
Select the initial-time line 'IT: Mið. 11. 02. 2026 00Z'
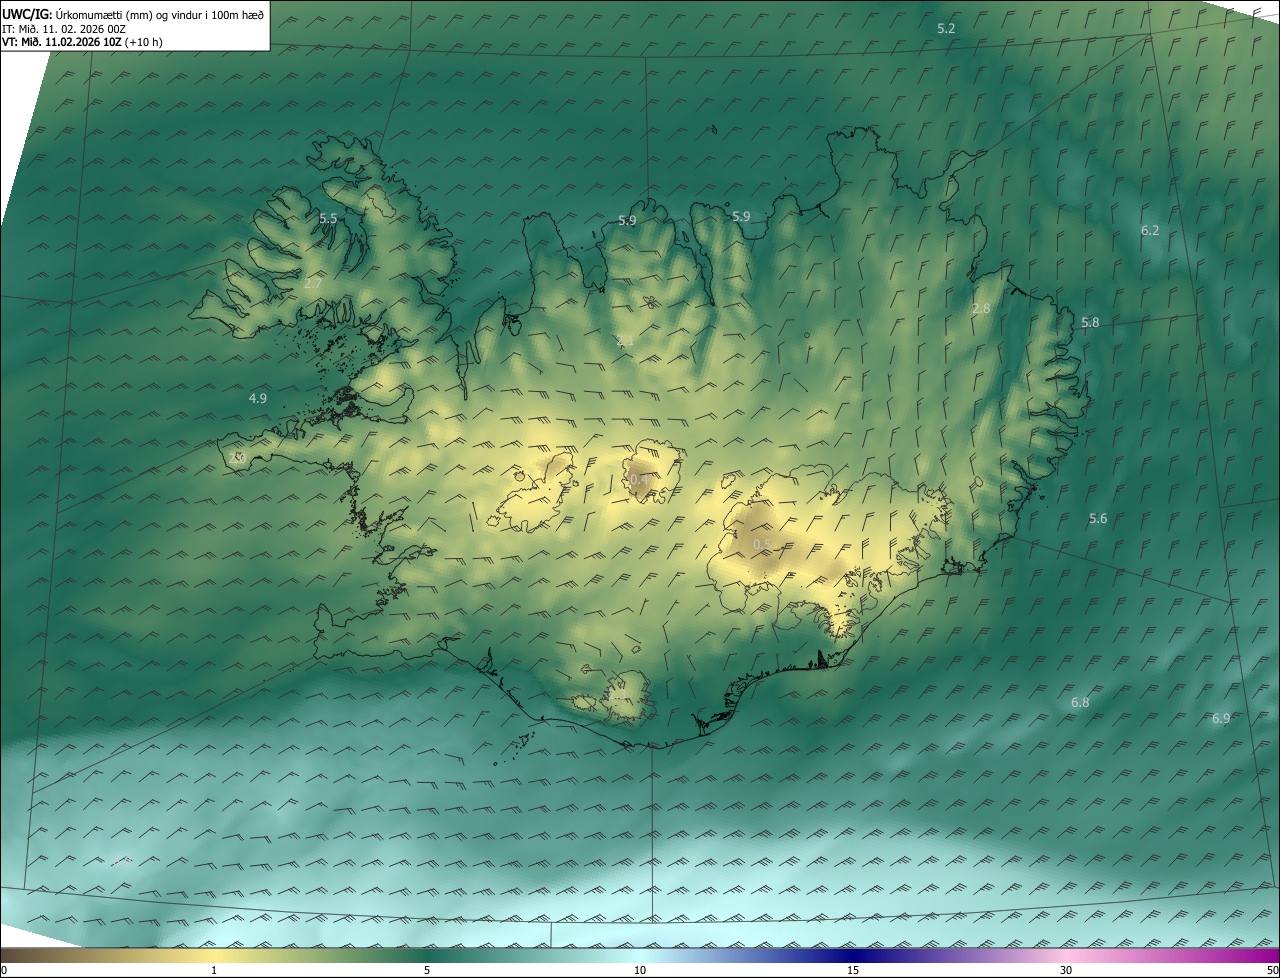point(64,29)
